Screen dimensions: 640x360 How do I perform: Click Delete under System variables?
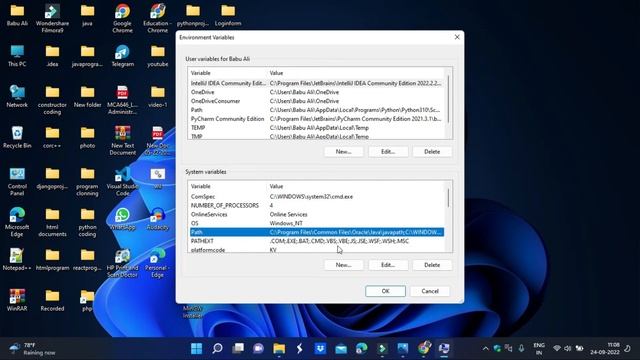pos(432,265)
